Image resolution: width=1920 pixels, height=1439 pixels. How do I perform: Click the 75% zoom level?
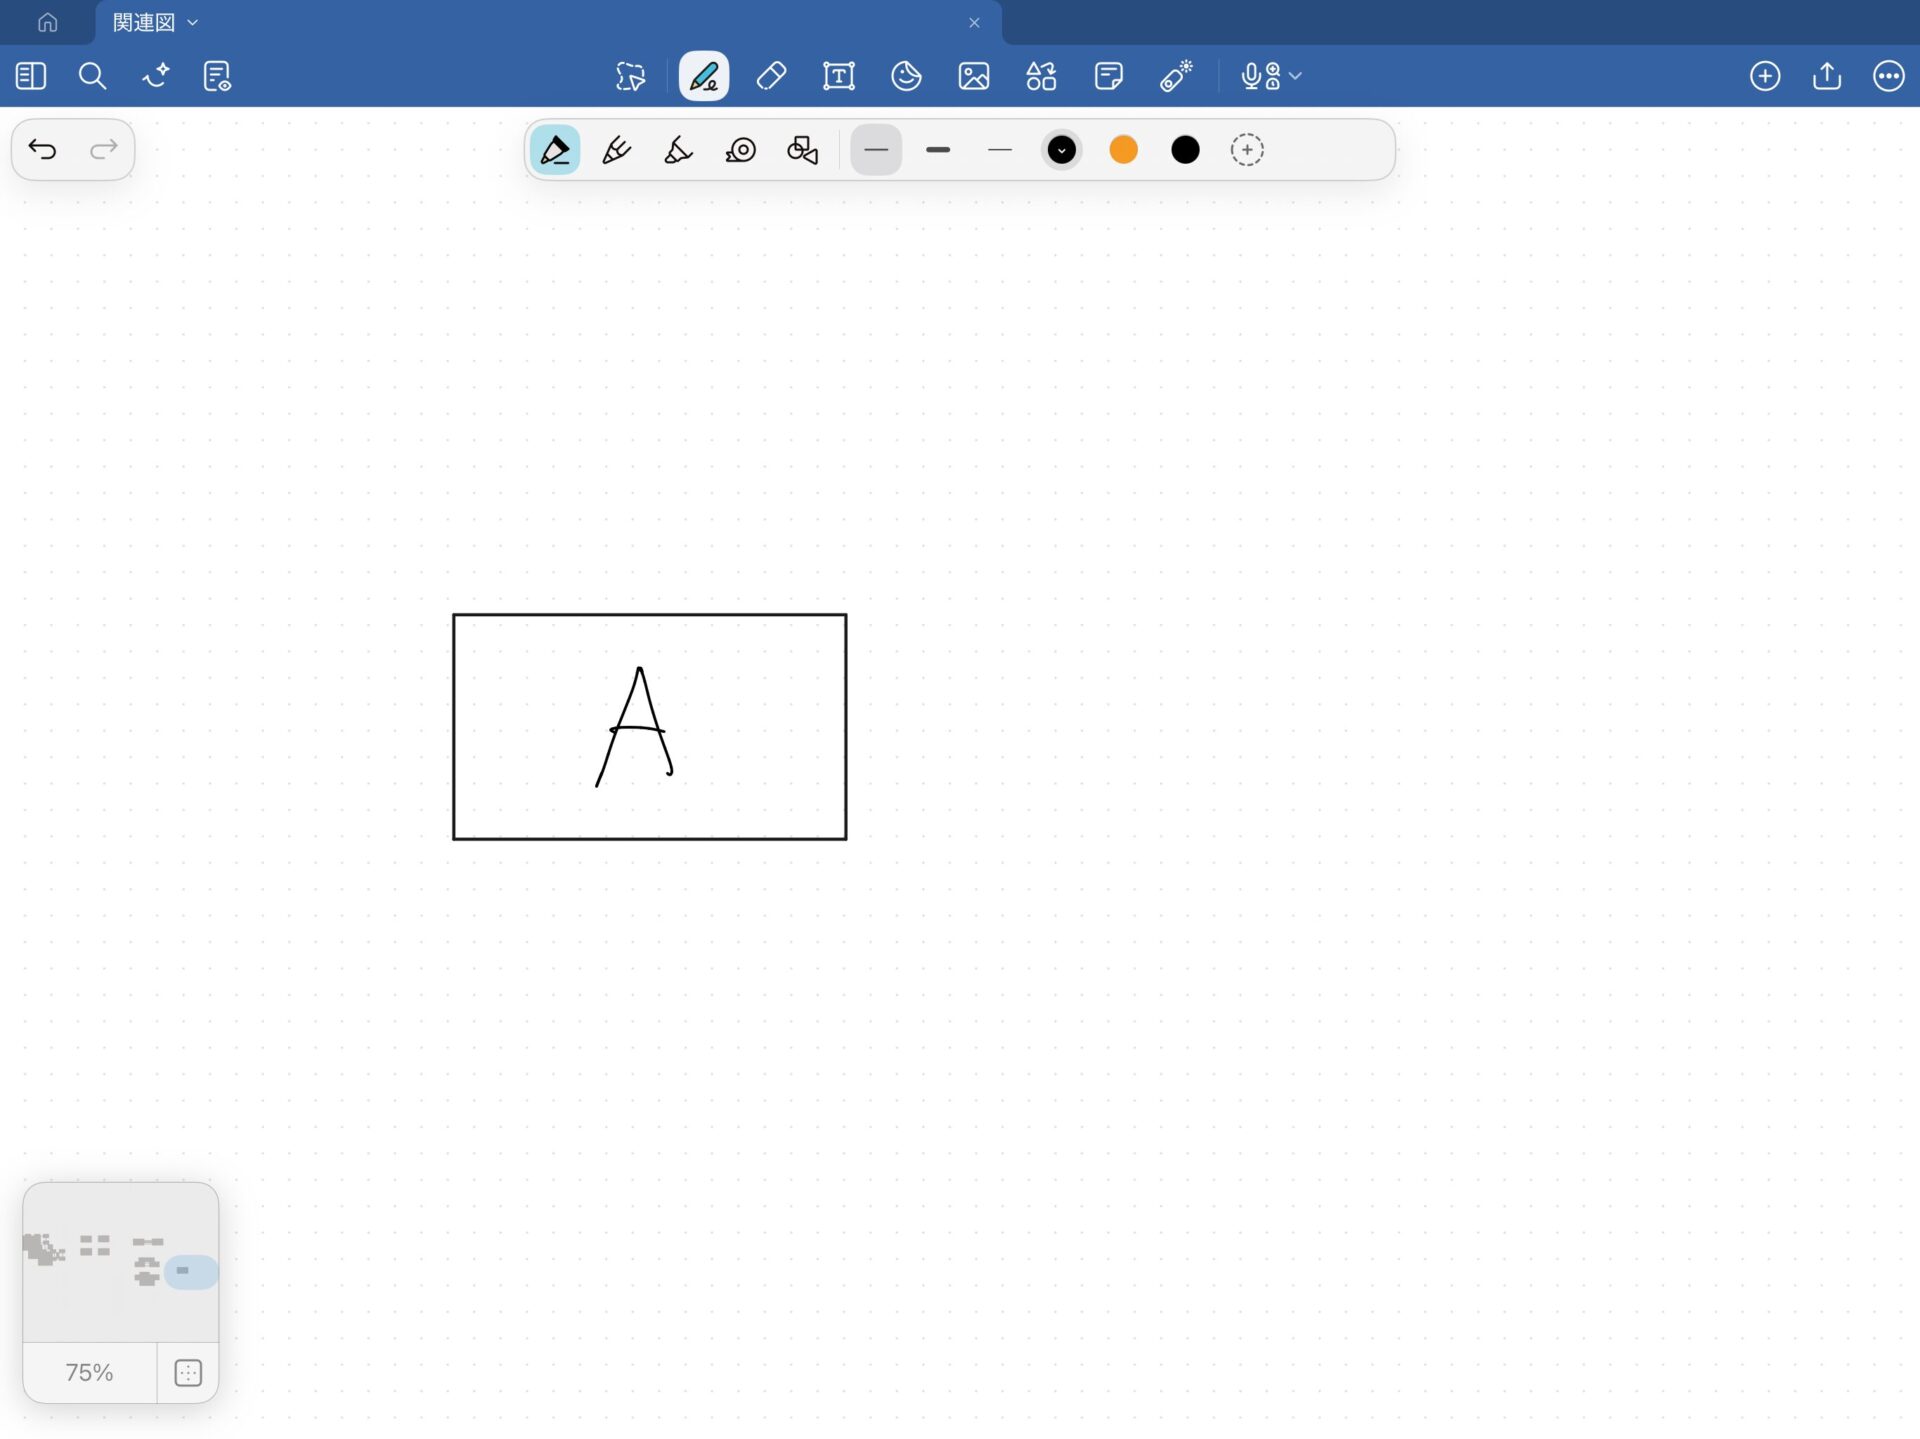(x=89, y=1372)
